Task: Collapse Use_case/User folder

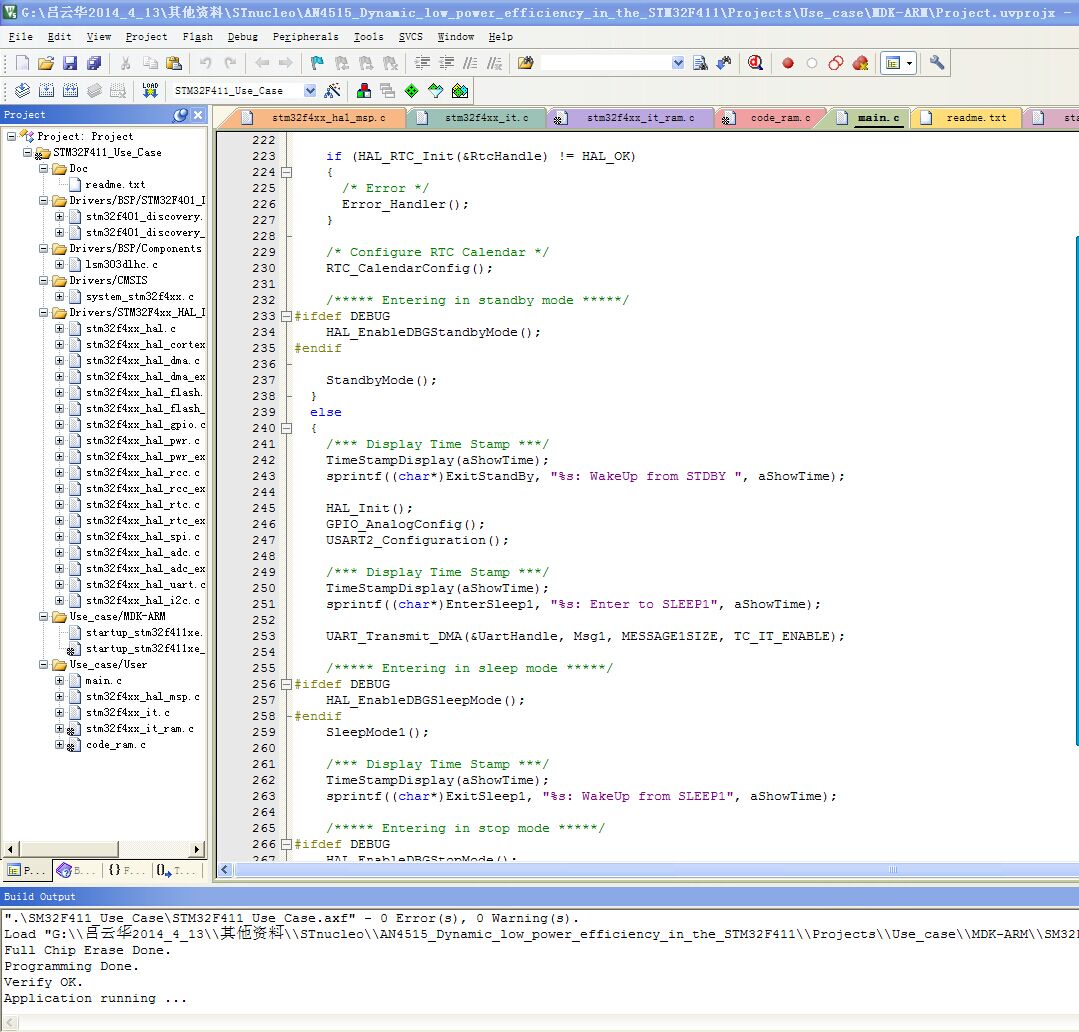Action: coord(43,665)
